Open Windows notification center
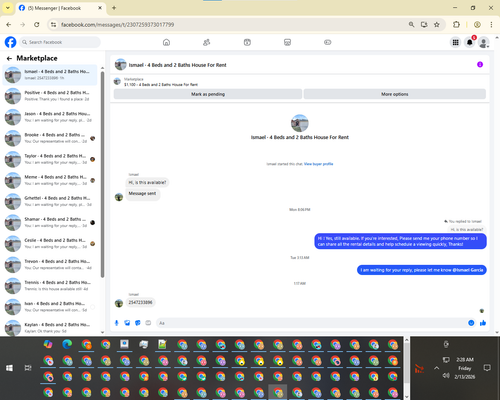 [487, 368]
